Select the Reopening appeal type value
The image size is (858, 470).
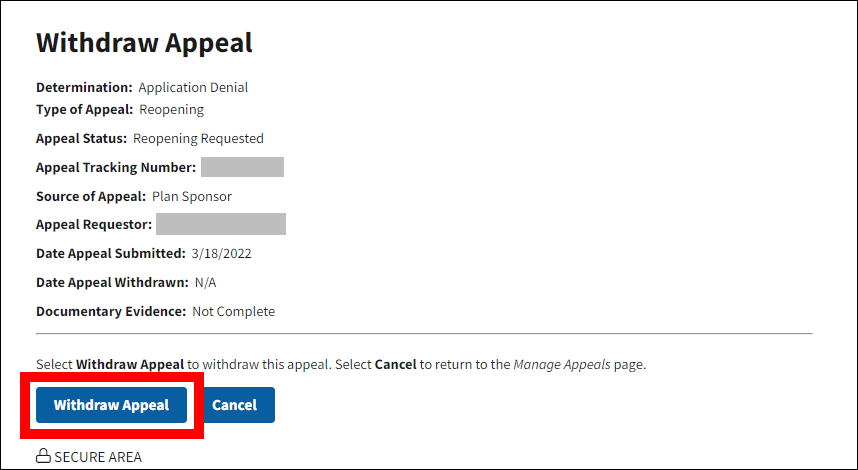[171, 109]
